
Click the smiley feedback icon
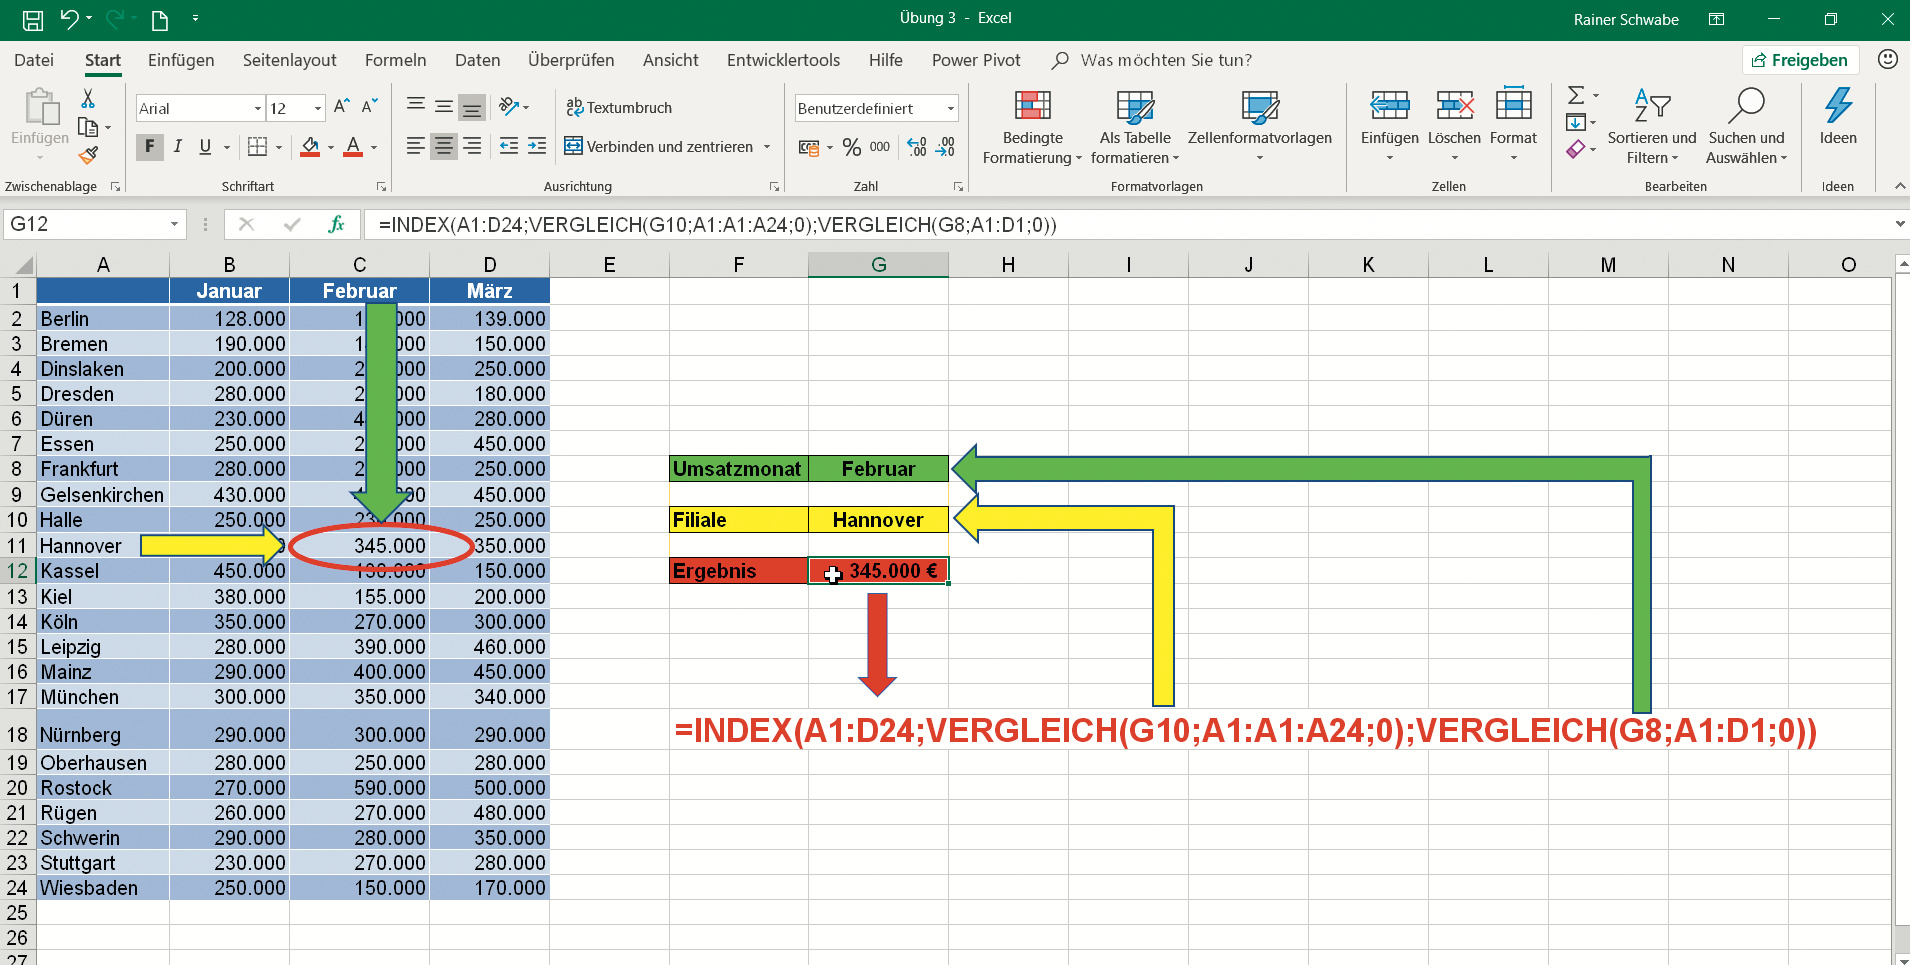[1888, 59]
